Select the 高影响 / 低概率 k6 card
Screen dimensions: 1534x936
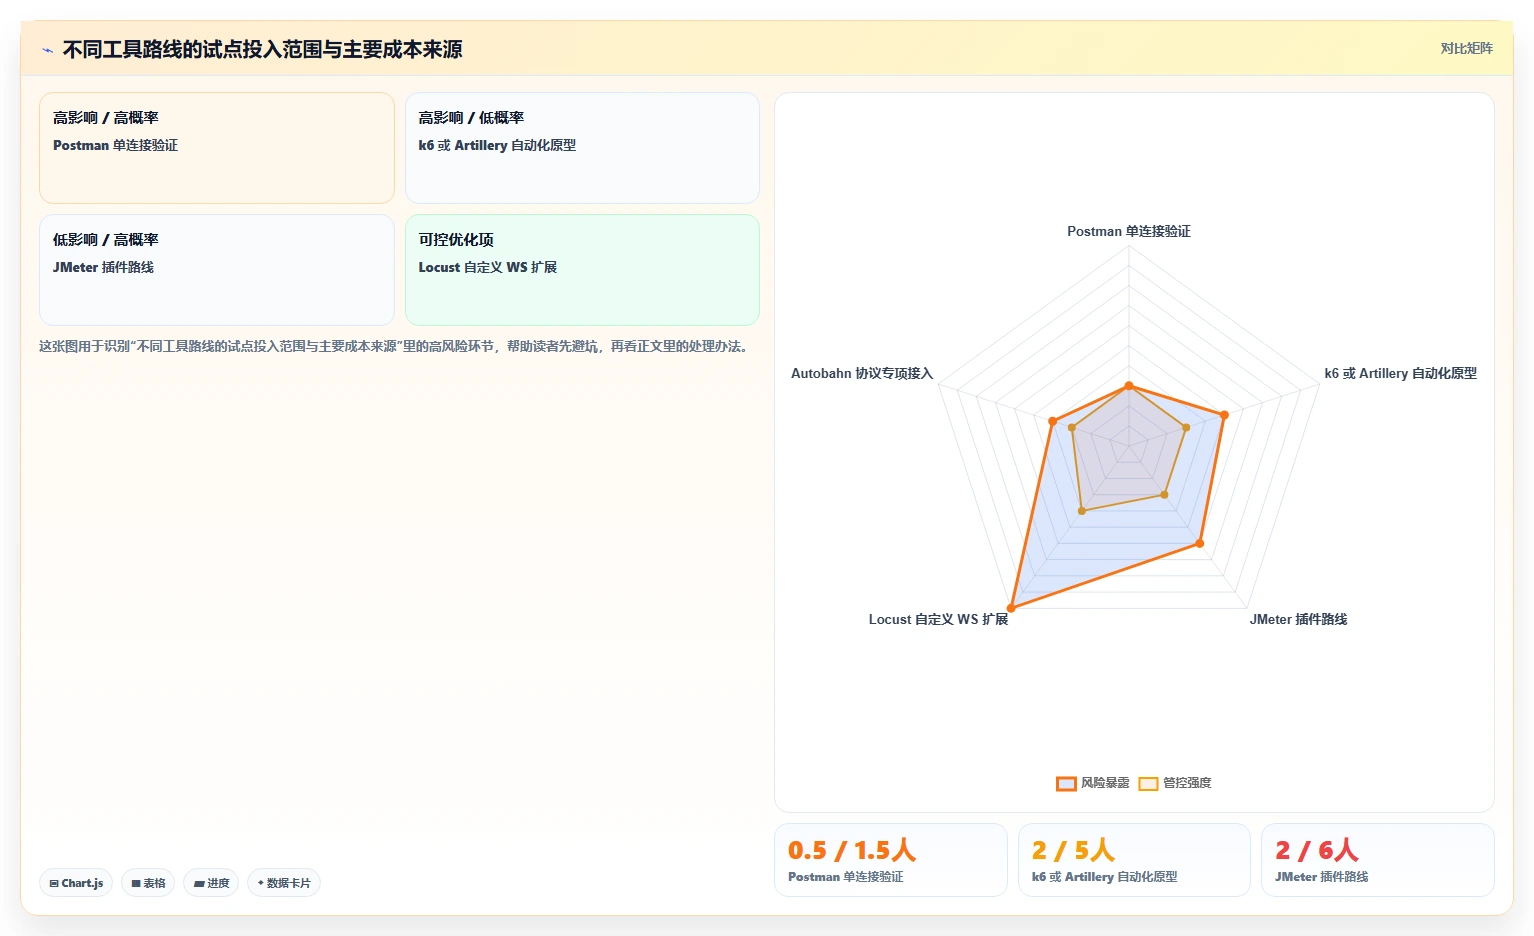point(582,148)
